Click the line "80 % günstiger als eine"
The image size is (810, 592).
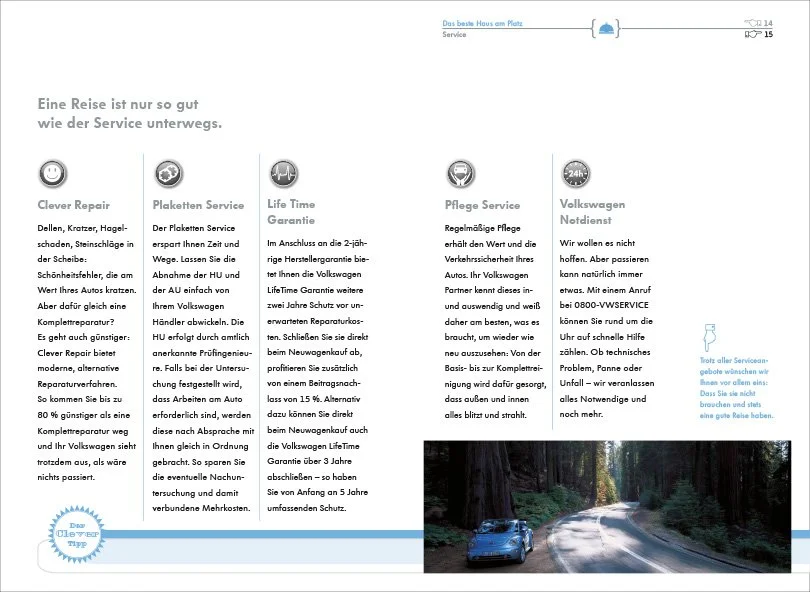click(84, 415)
